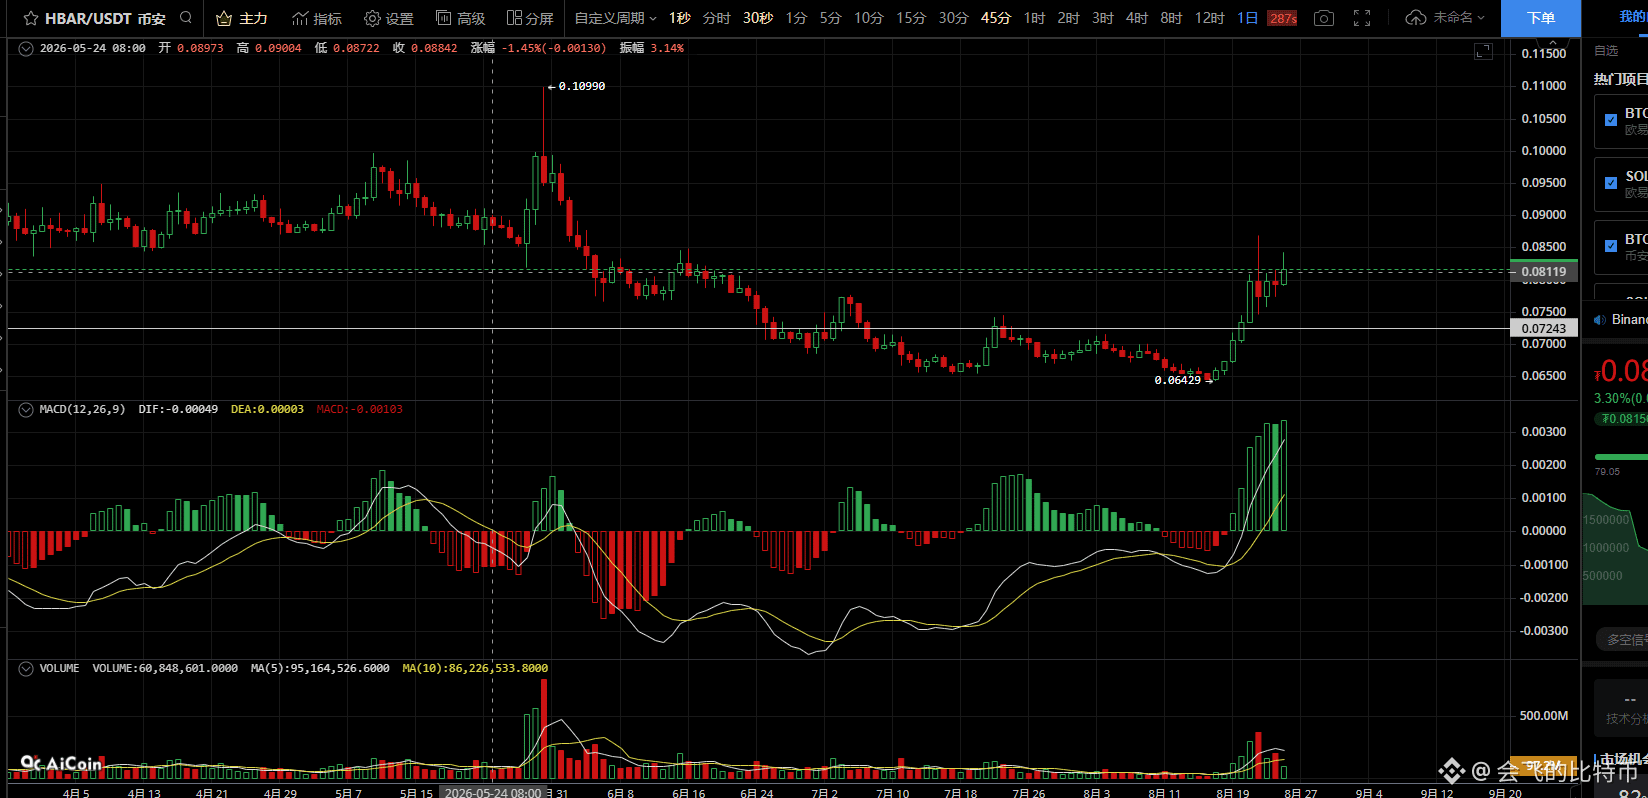Take a chart screenshot with camera icon
Image resolution: width=1648 pixels, height=798 pixels.
(x=1323, y=18)
